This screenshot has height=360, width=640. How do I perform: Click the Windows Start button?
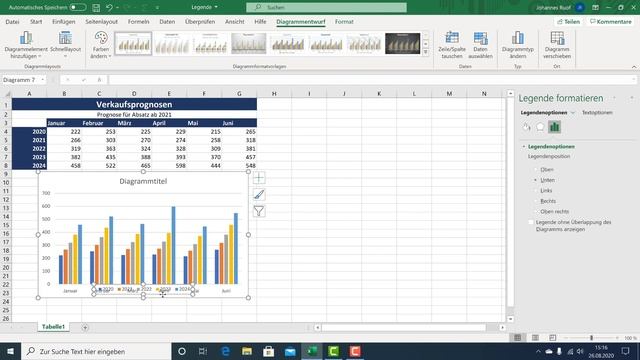[11, 351]
